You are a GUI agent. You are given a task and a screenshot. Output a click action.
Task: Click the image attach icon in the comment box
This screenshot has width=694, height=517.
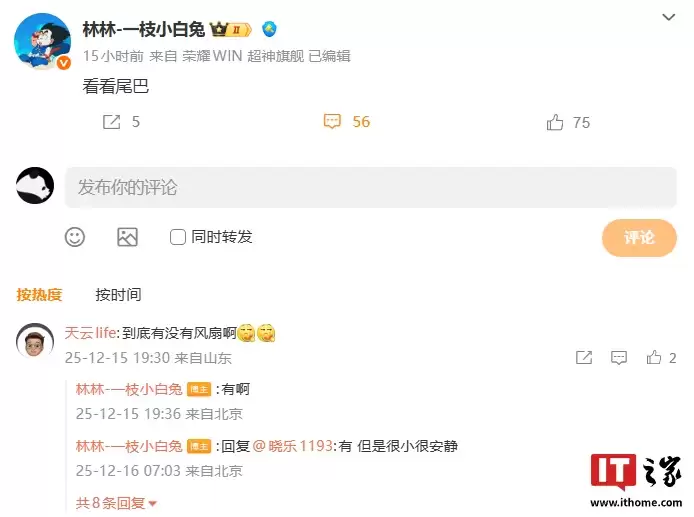[127, 237]
